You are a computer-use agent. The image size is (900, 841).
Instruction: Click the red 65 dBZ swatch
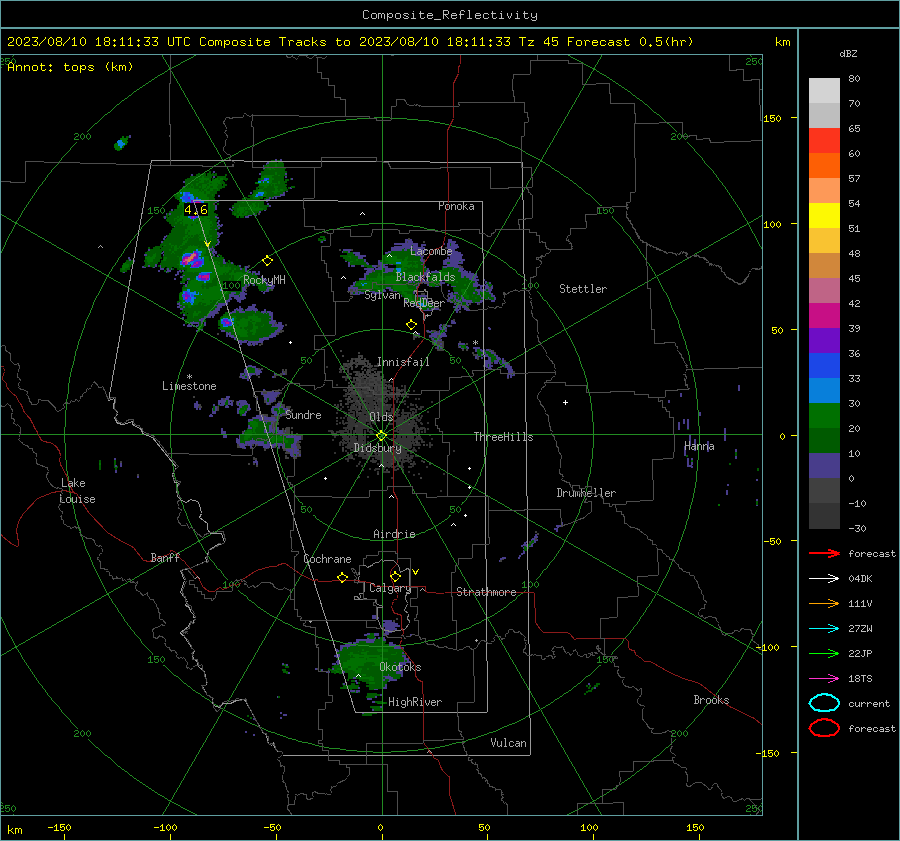click(x=824, y=141)
